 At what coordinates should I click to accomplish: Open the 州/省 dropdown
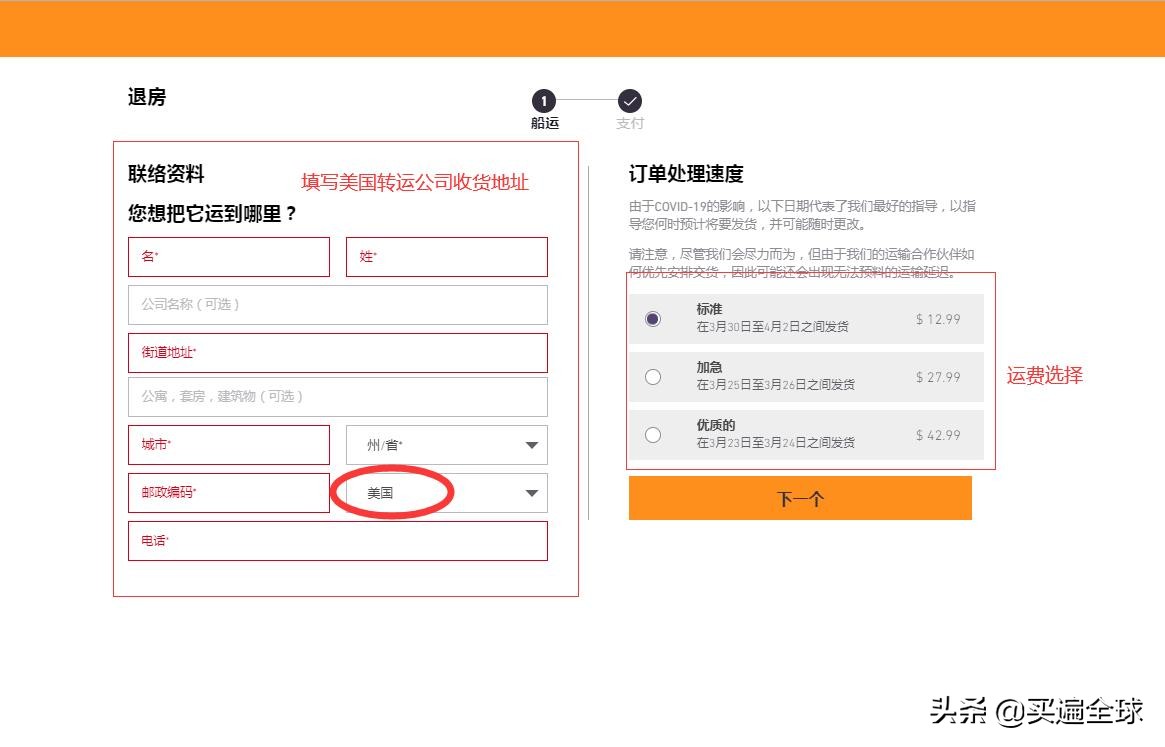(446, 445)
